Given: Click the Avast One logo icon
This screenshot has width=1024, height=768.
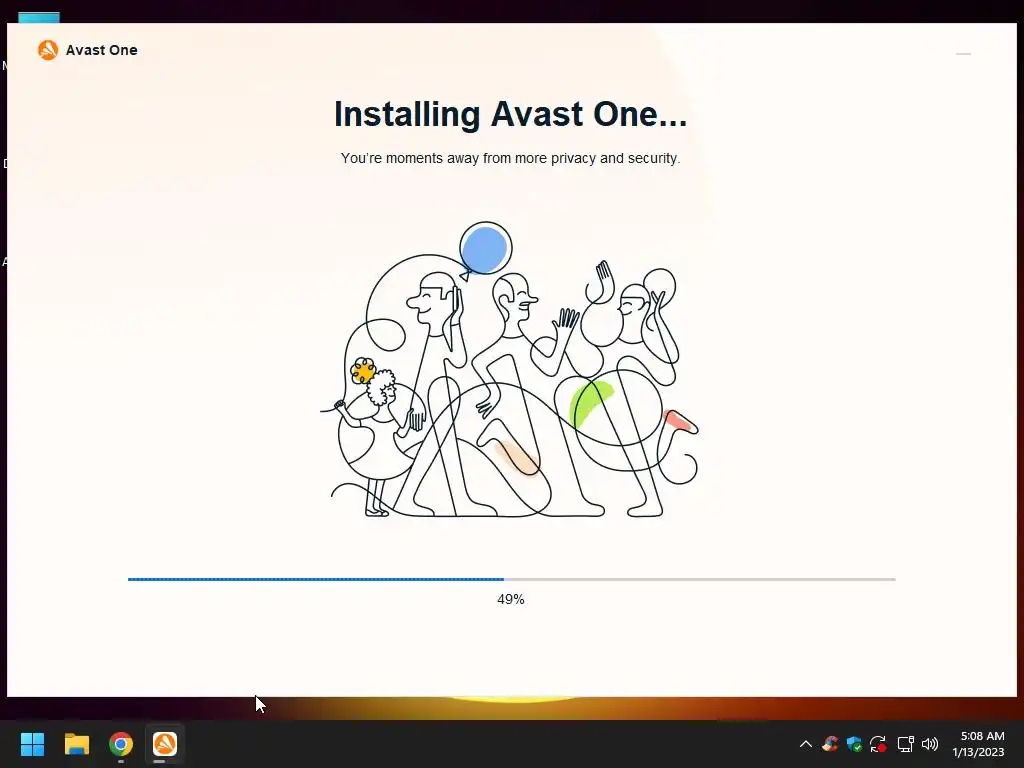Looking at the screenshot, I should (48, 50).
